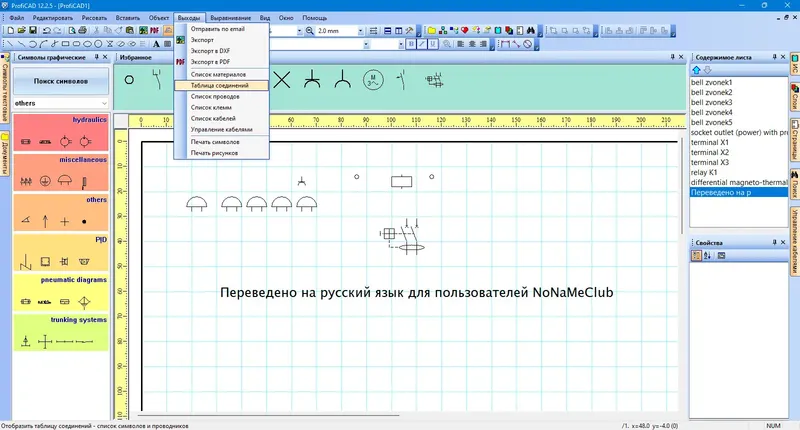
Task: Choose Печать символов menu entry
Action: click(x=221, y=142)
